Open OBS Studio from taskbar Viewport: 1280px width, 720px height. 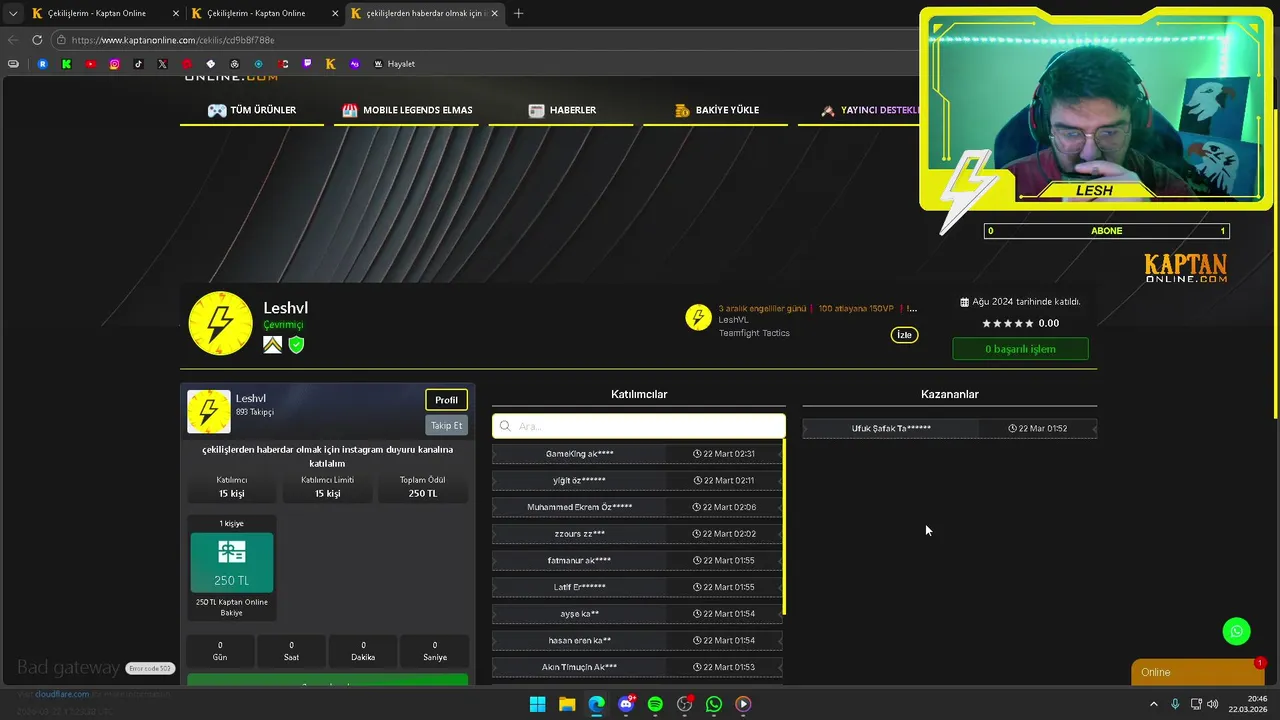tap(685, 704)
